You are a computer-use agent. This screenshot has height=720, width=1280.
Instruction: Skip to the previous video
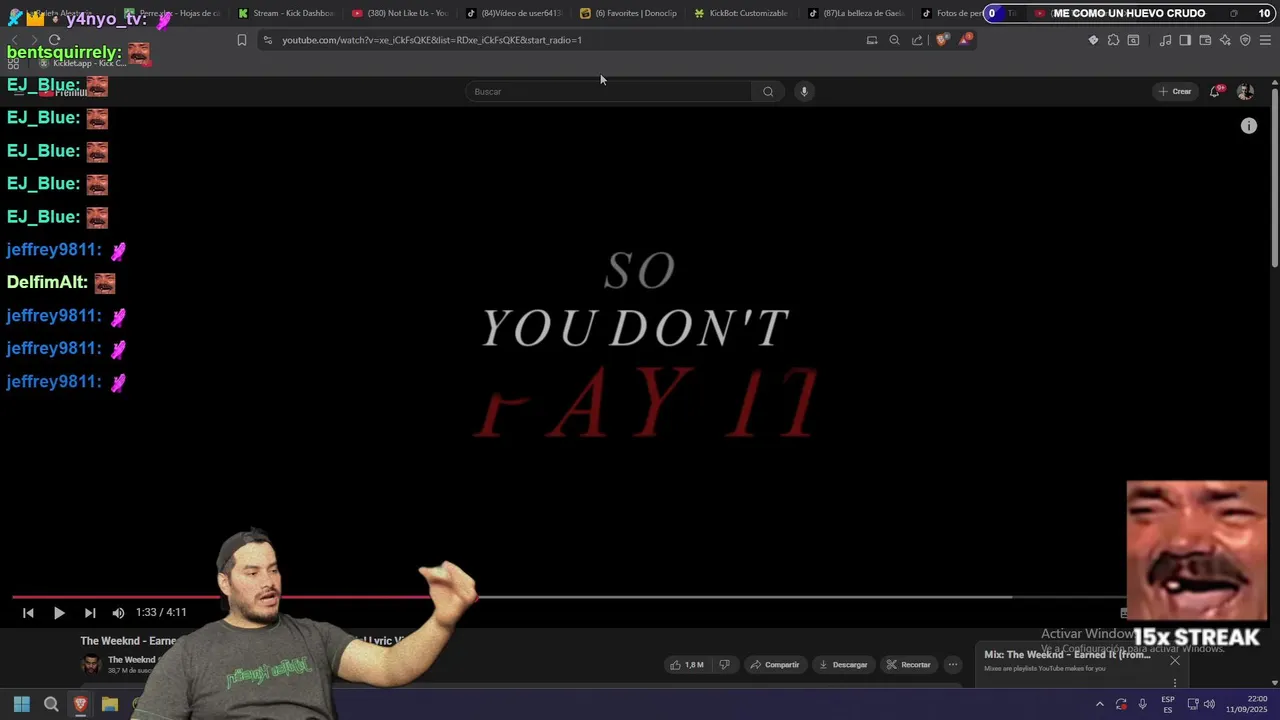[x=28, y=613]
